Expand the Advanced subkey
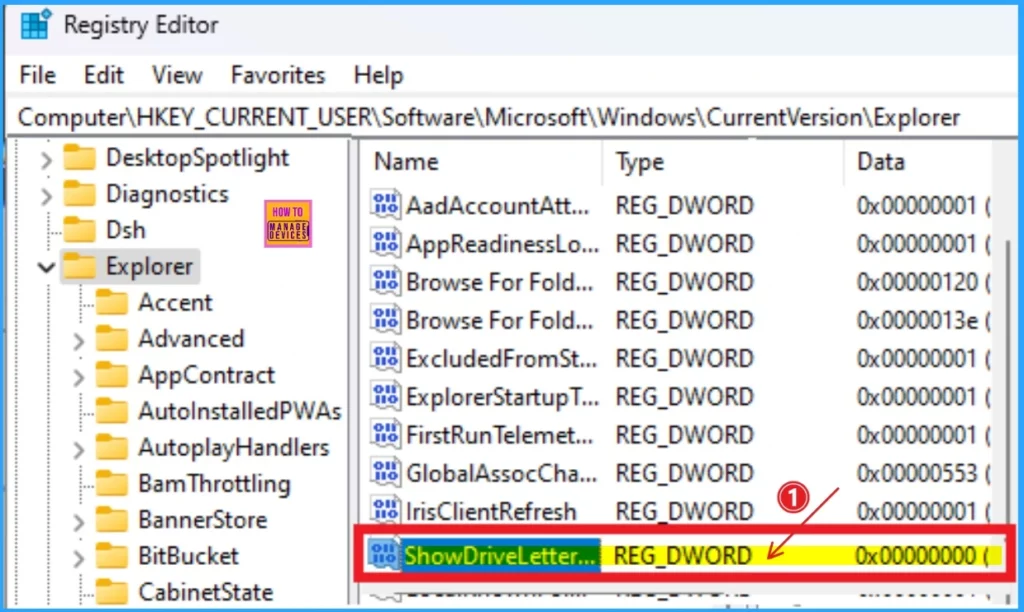Viewport: 1024px width, 612px height. tap(78, 340)
